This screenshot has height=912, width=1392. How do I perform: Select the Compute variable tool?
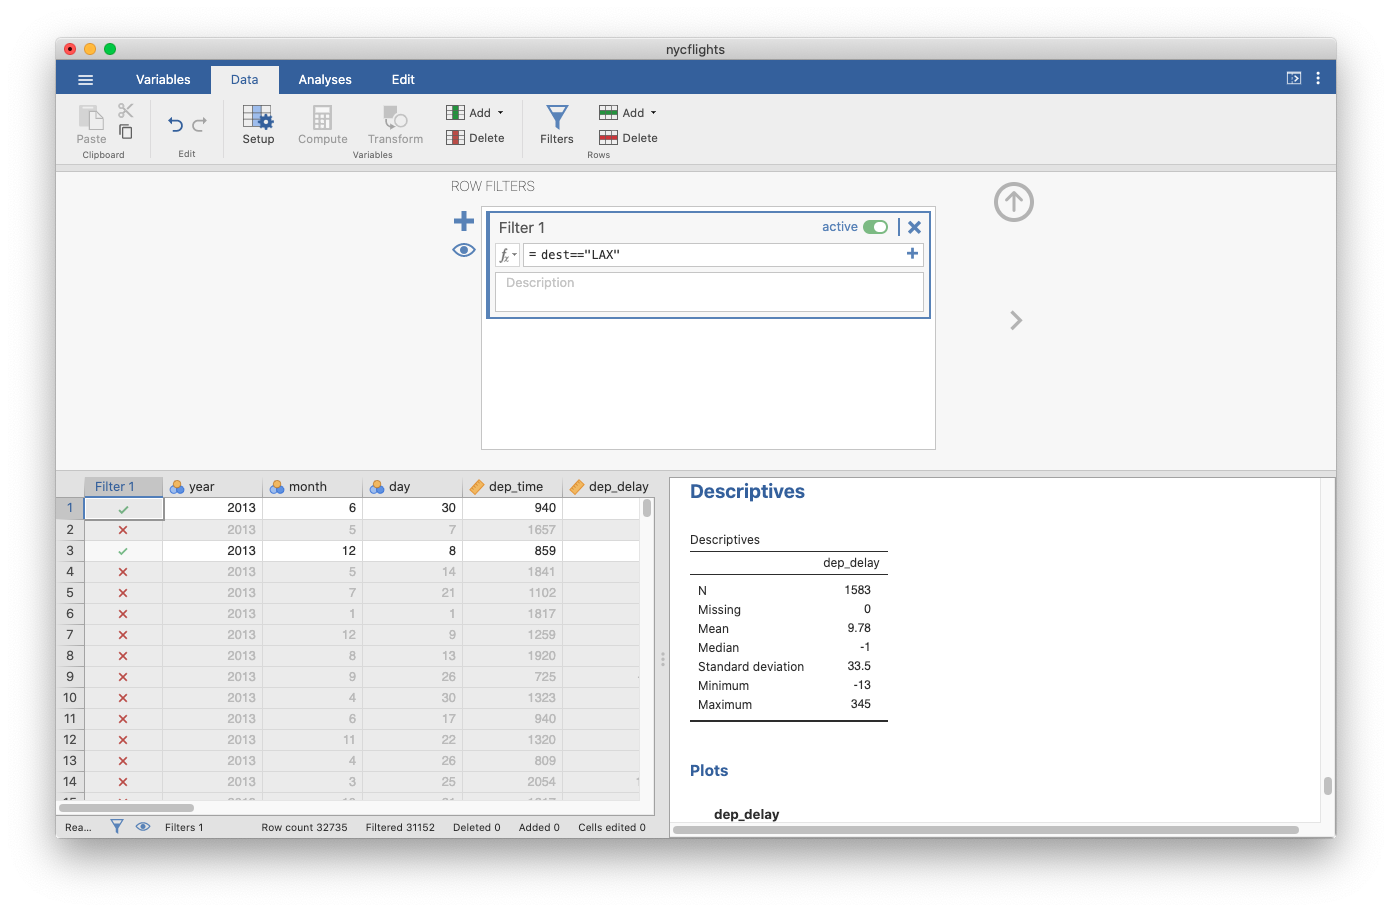[x=322, y=124]
